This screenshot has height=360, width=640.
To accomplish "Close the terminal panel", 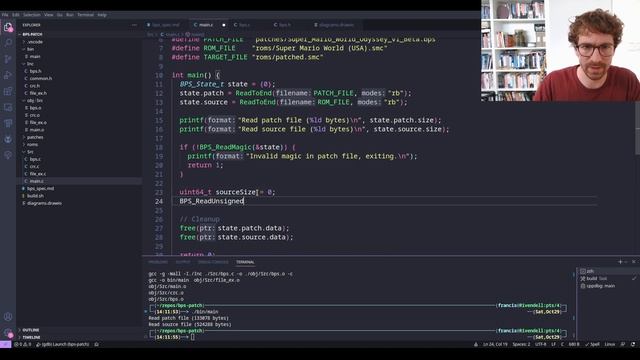I will (634, 262).
